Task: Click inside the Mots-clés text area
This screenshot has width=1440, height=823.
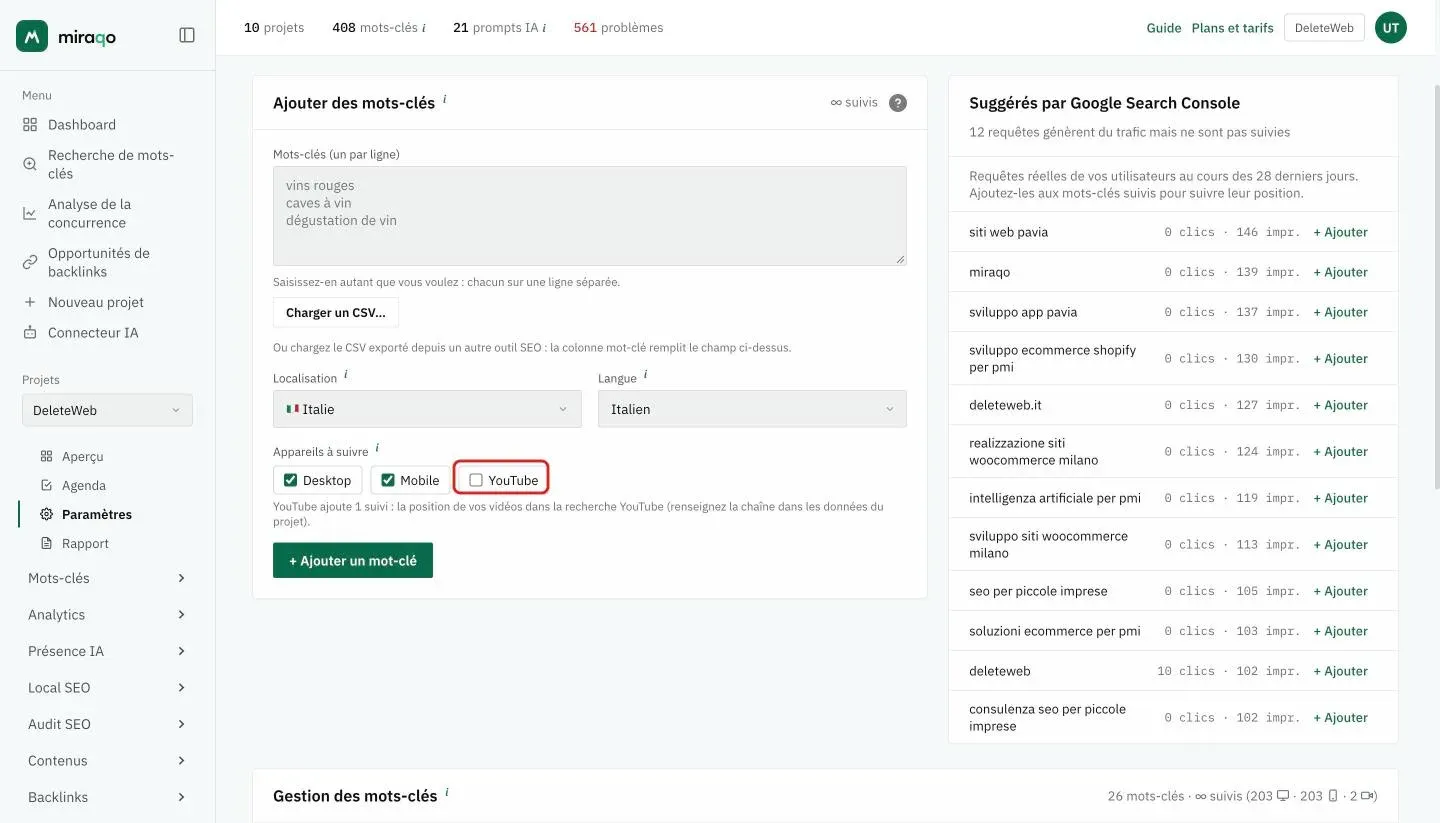Action: (x=590, y=216)
